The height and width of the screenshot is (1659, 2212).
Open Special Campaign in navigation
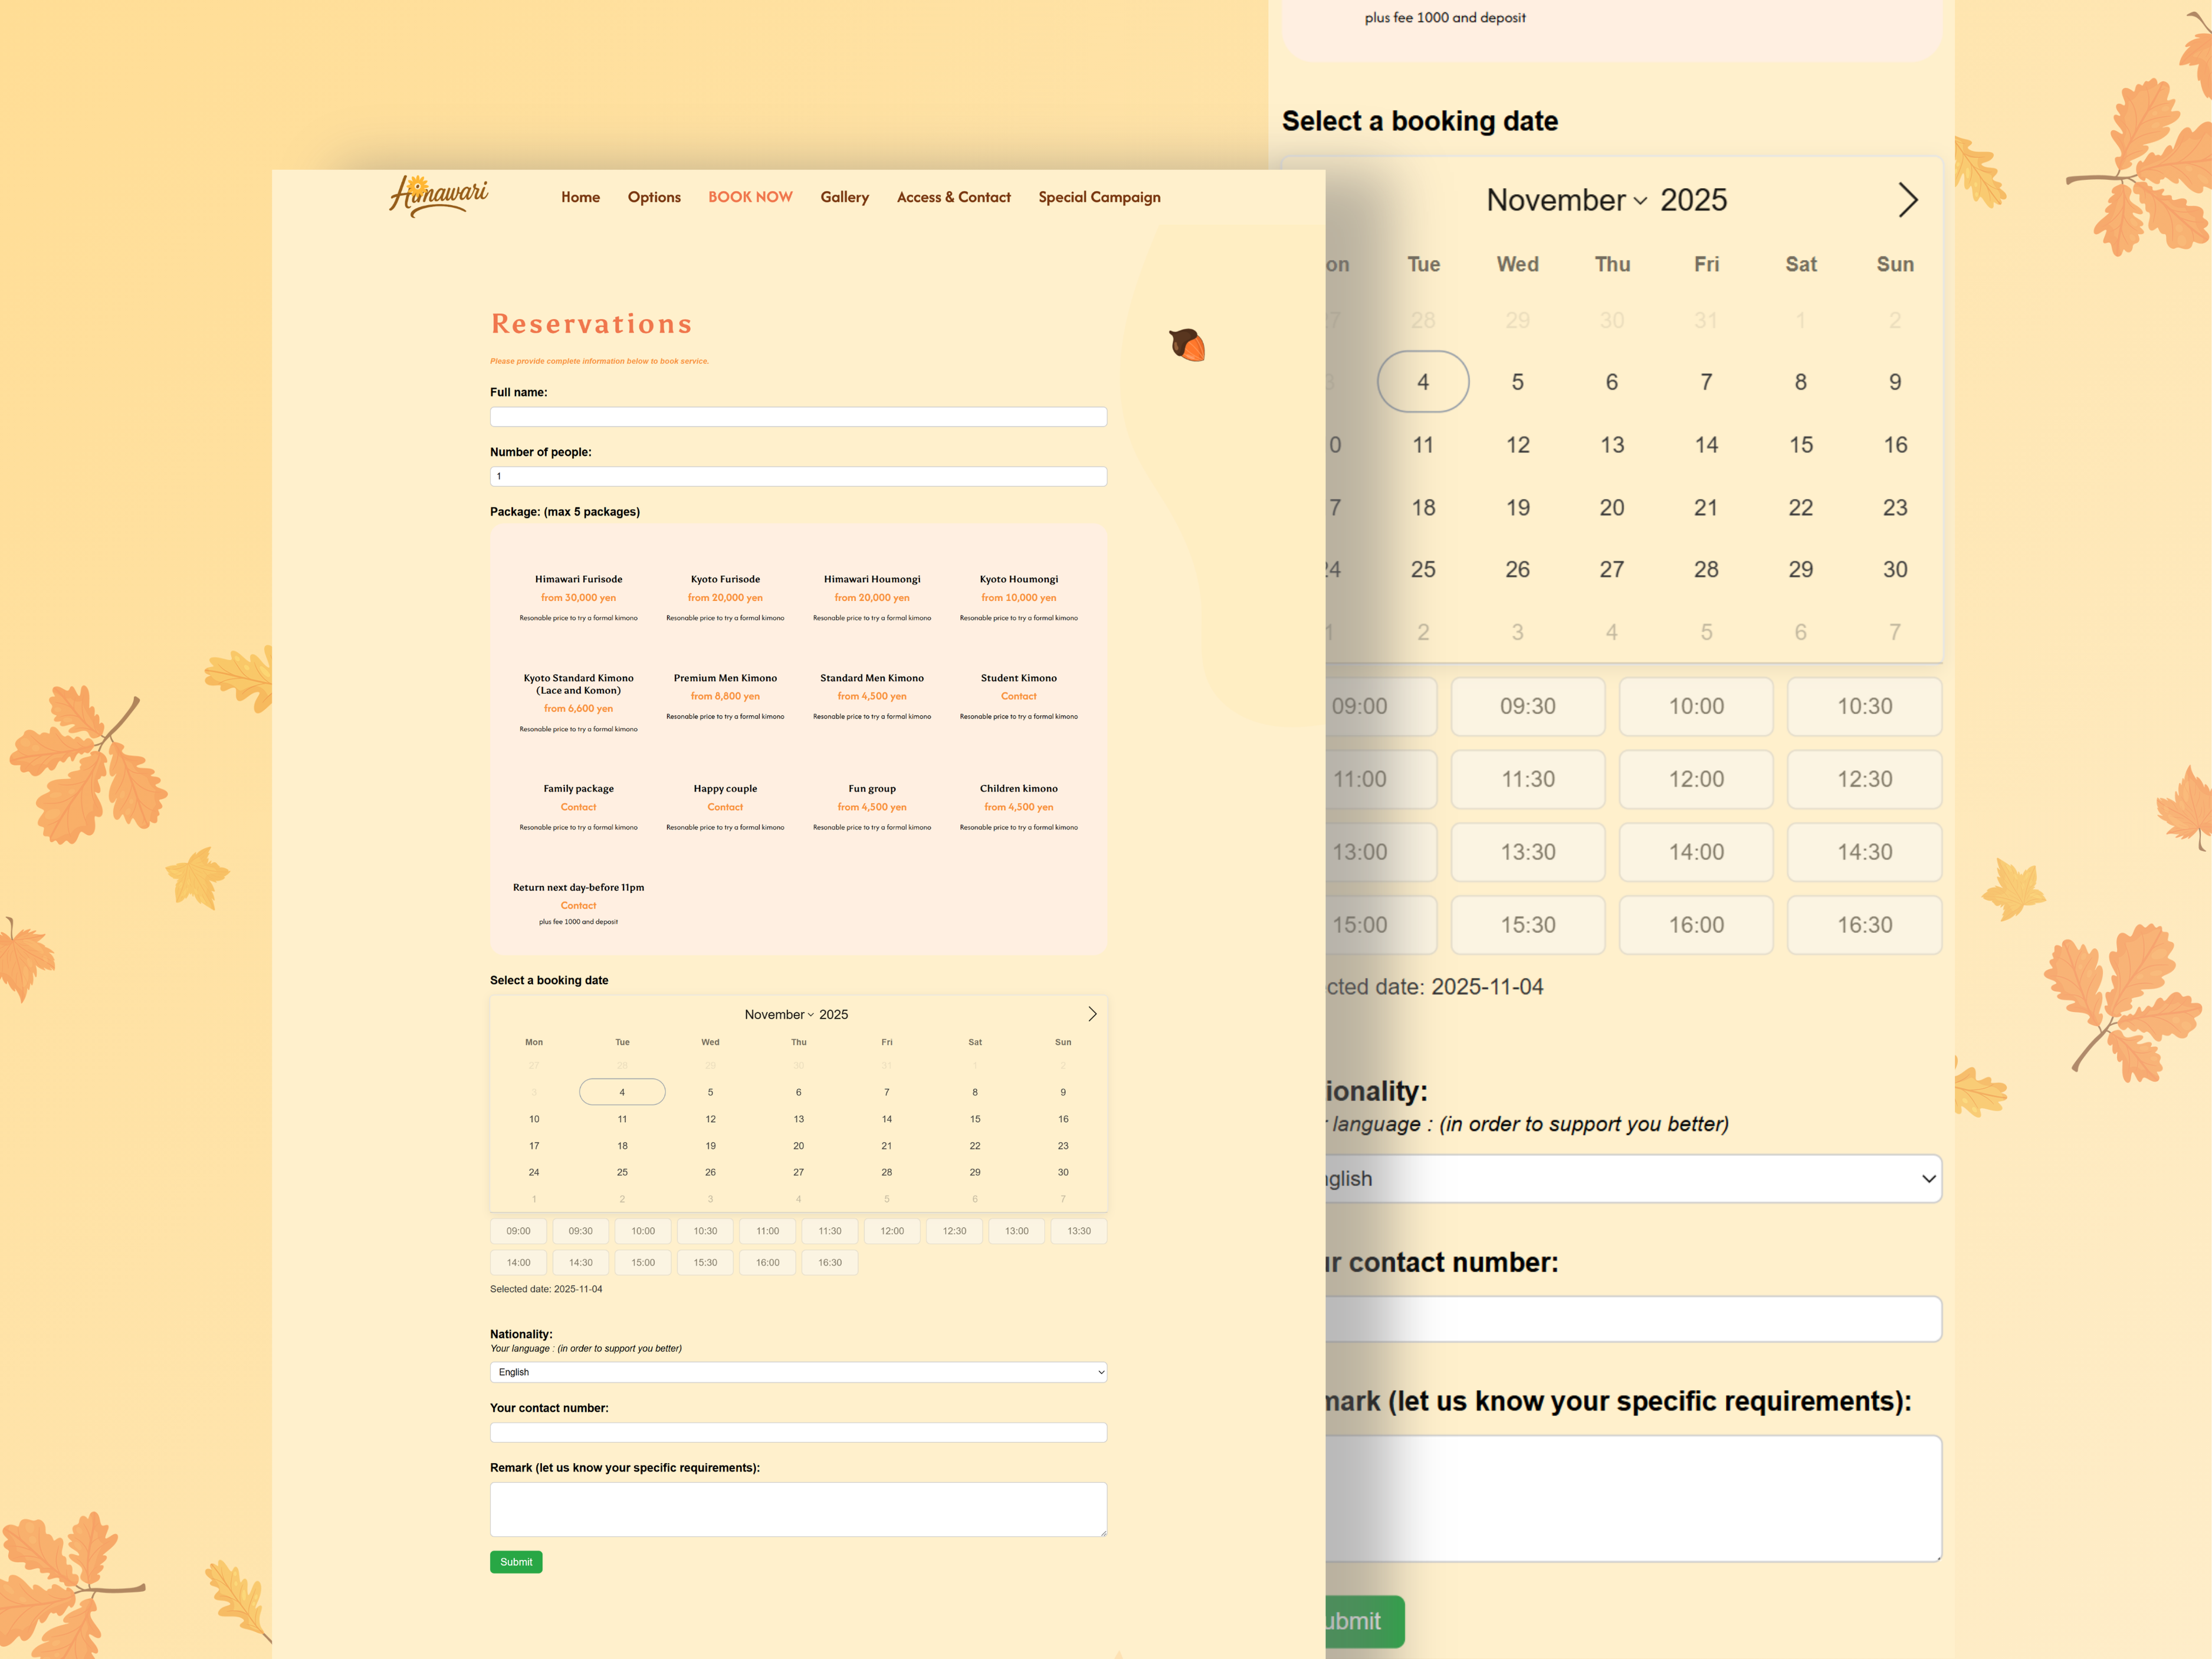pyautogui.click(x=1099, y=197)
